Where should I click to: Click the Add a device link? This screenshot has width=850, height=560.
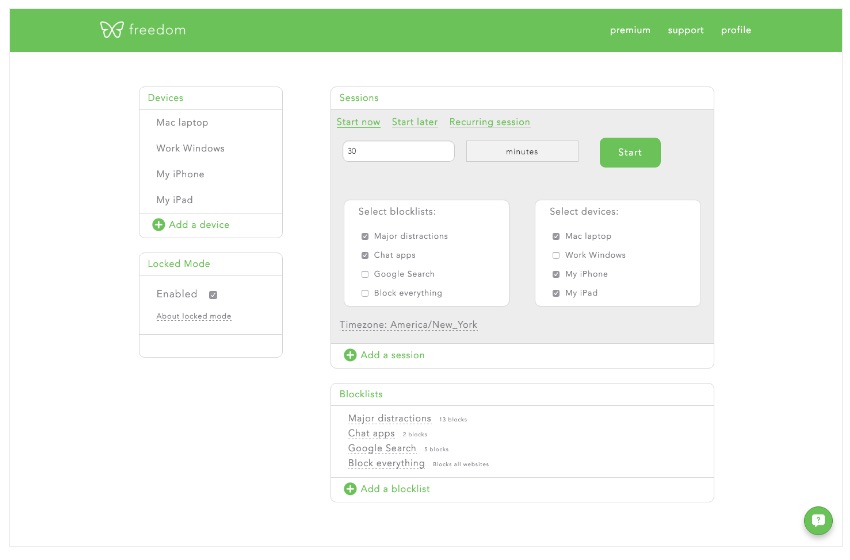pos(199,224)
